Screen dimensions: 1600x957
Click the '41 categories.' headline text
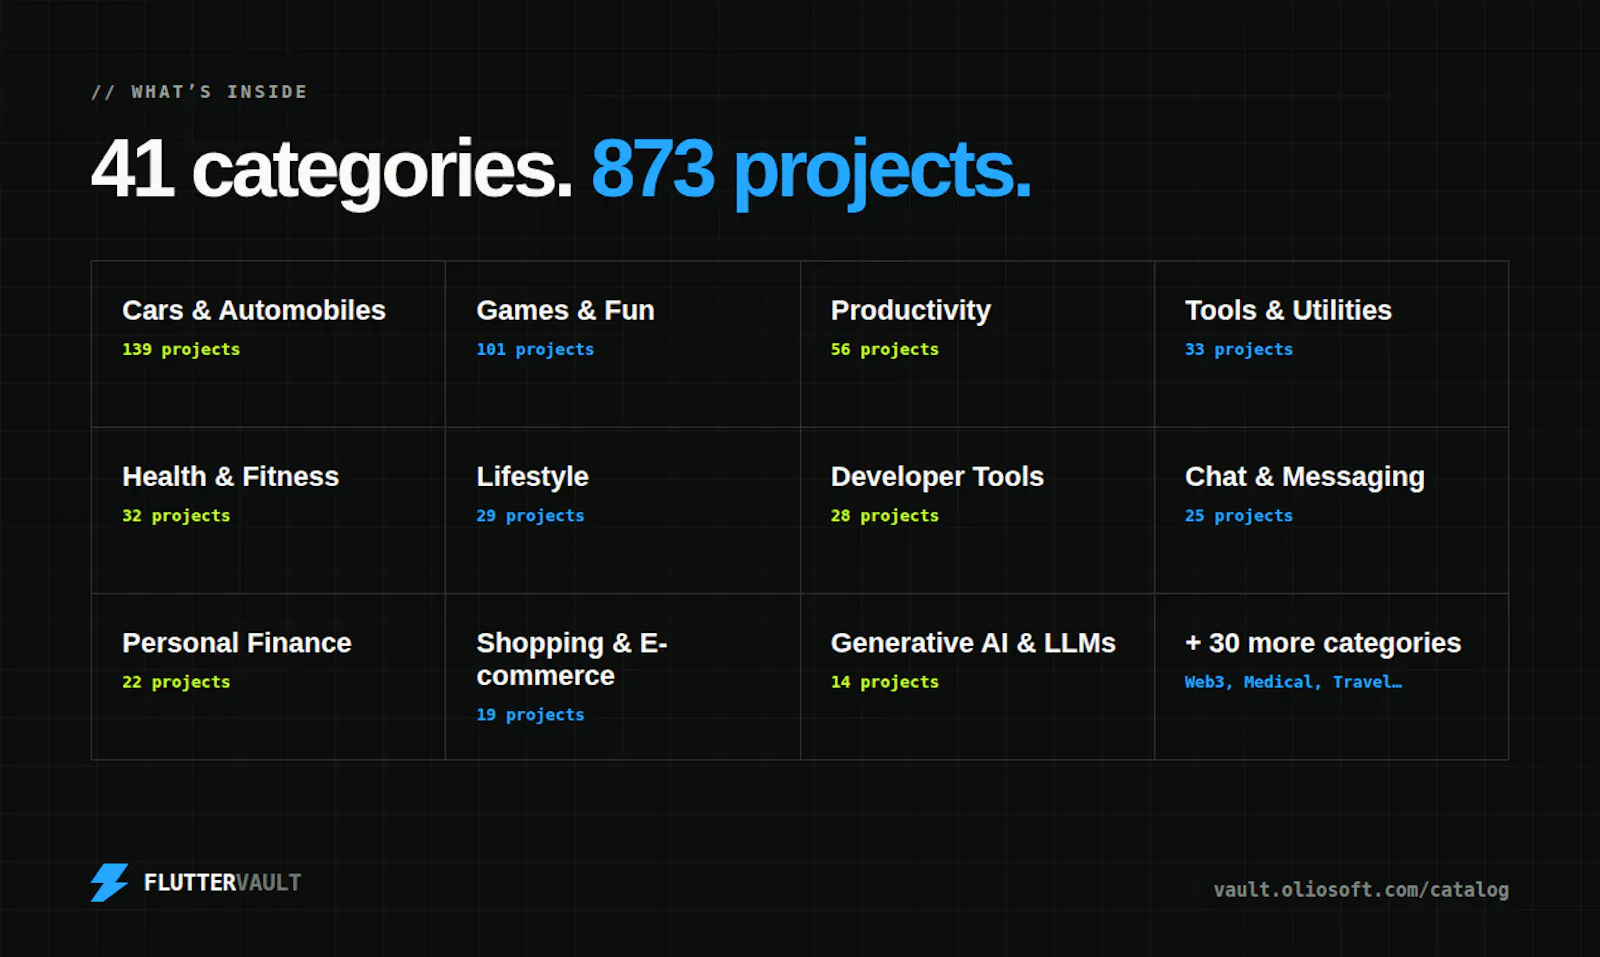[332, 169]
